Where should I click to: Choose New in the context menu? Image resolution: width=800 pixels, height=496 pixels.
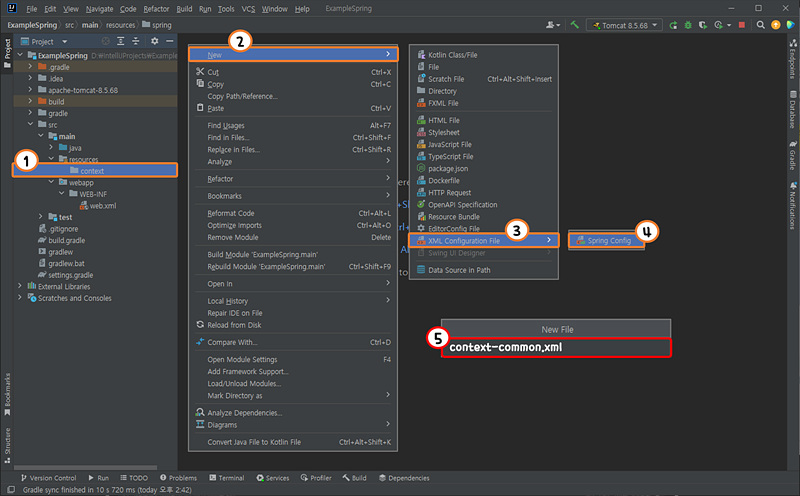[x=293, y=55]
